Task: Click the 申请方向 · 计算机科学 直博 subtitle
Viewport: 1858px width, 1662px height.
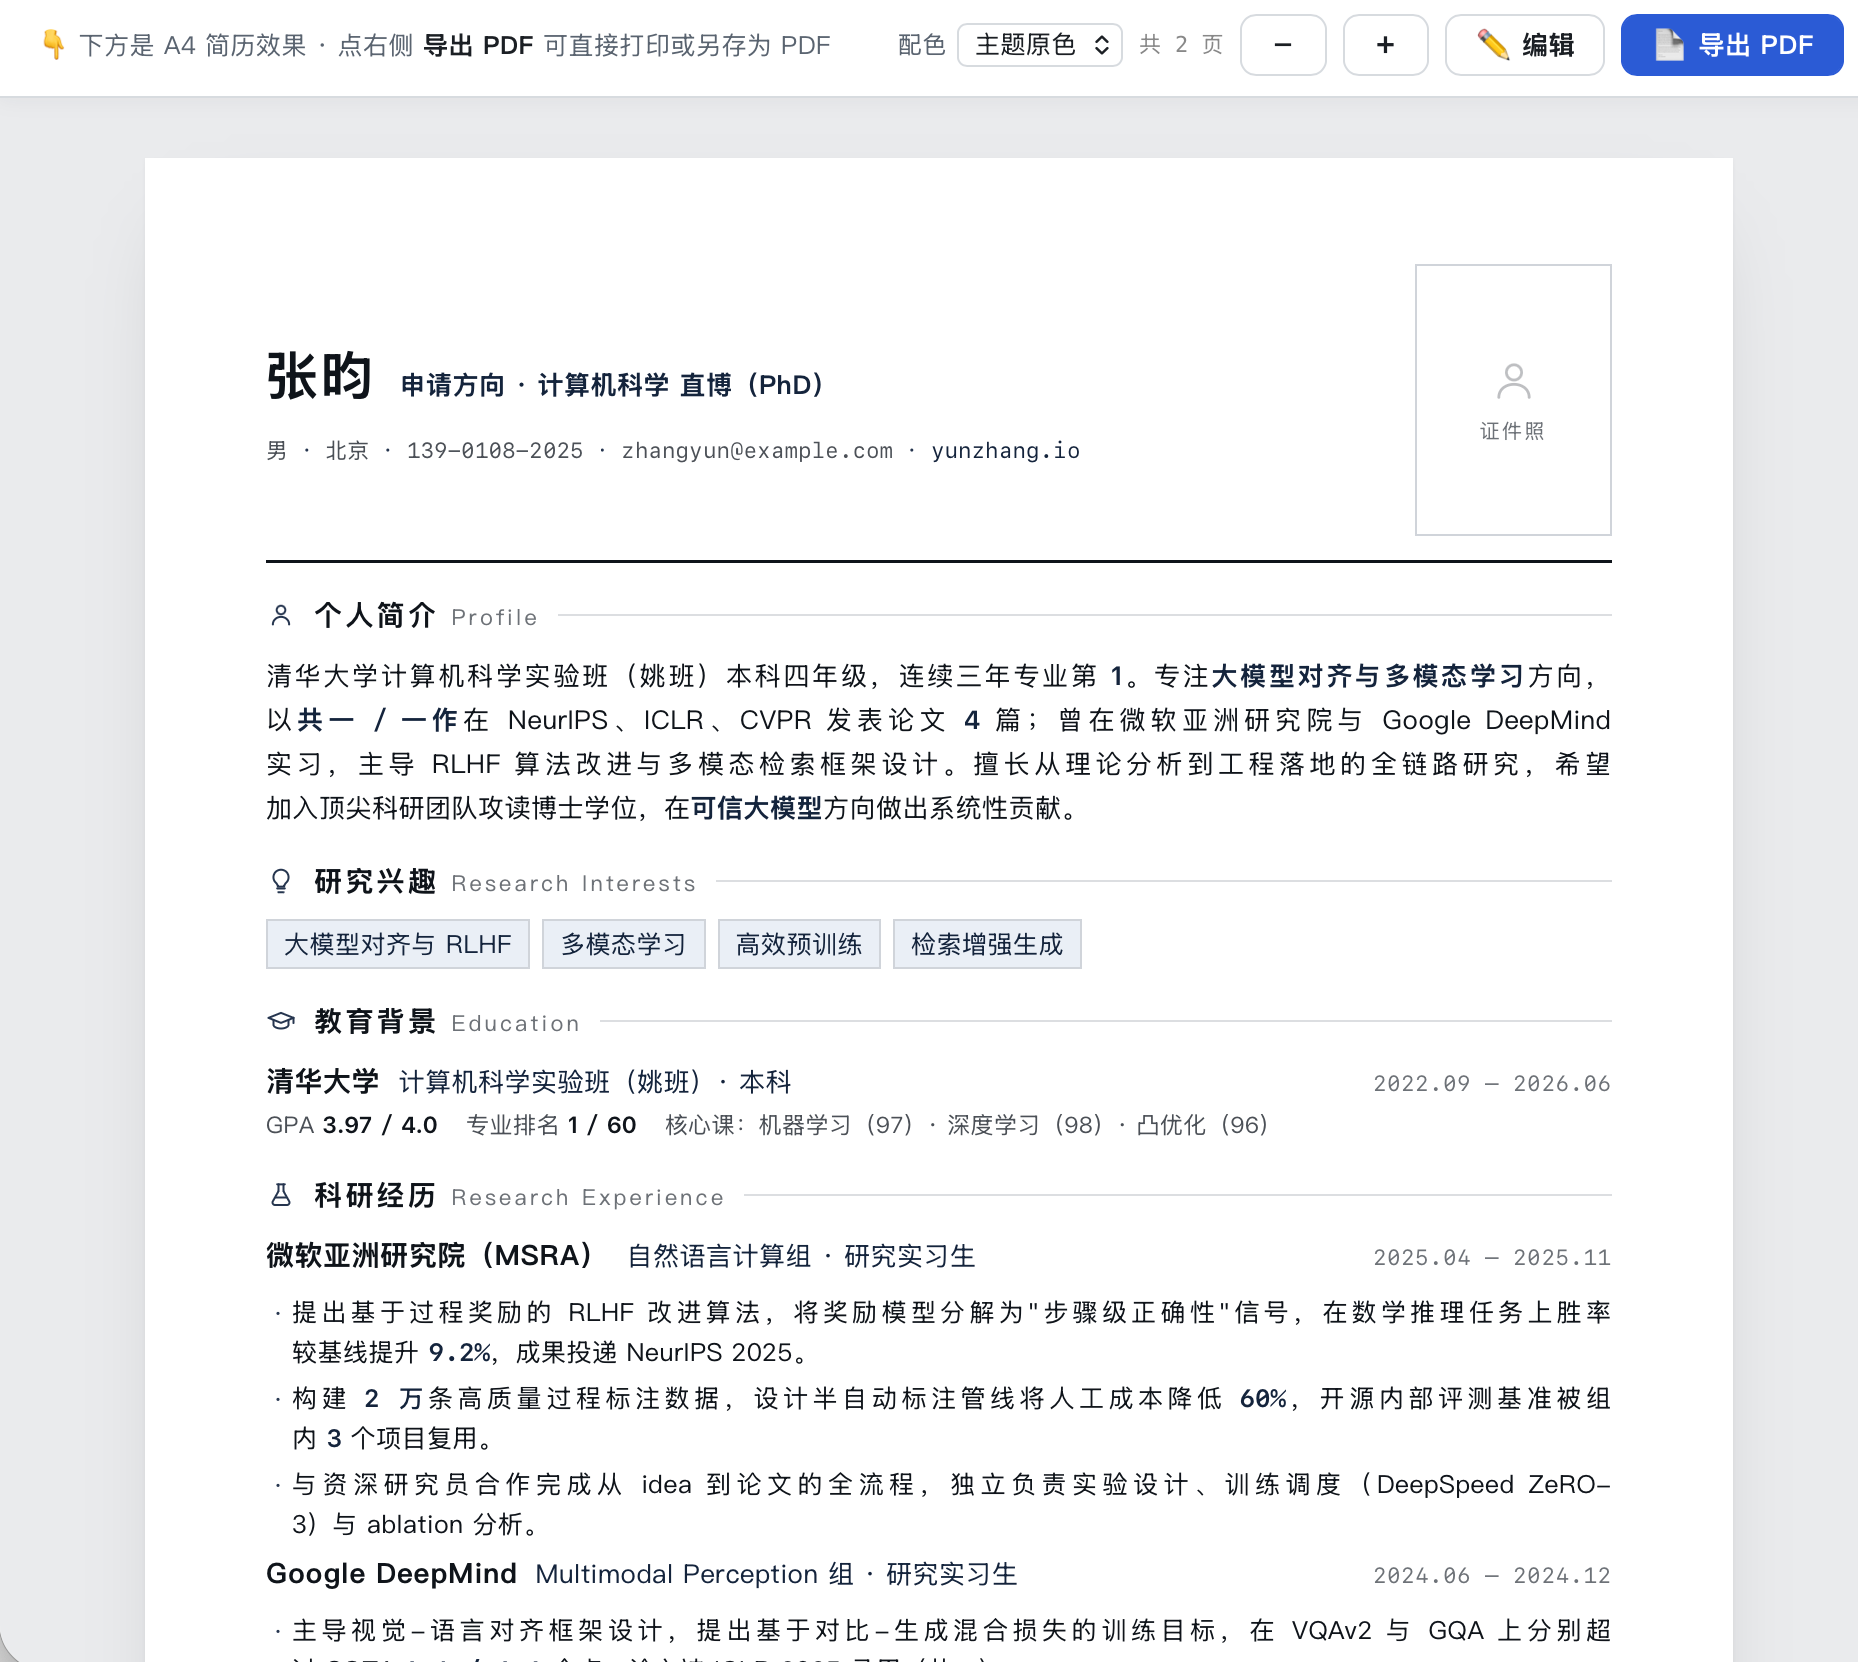Action: [x=611, y=385]
